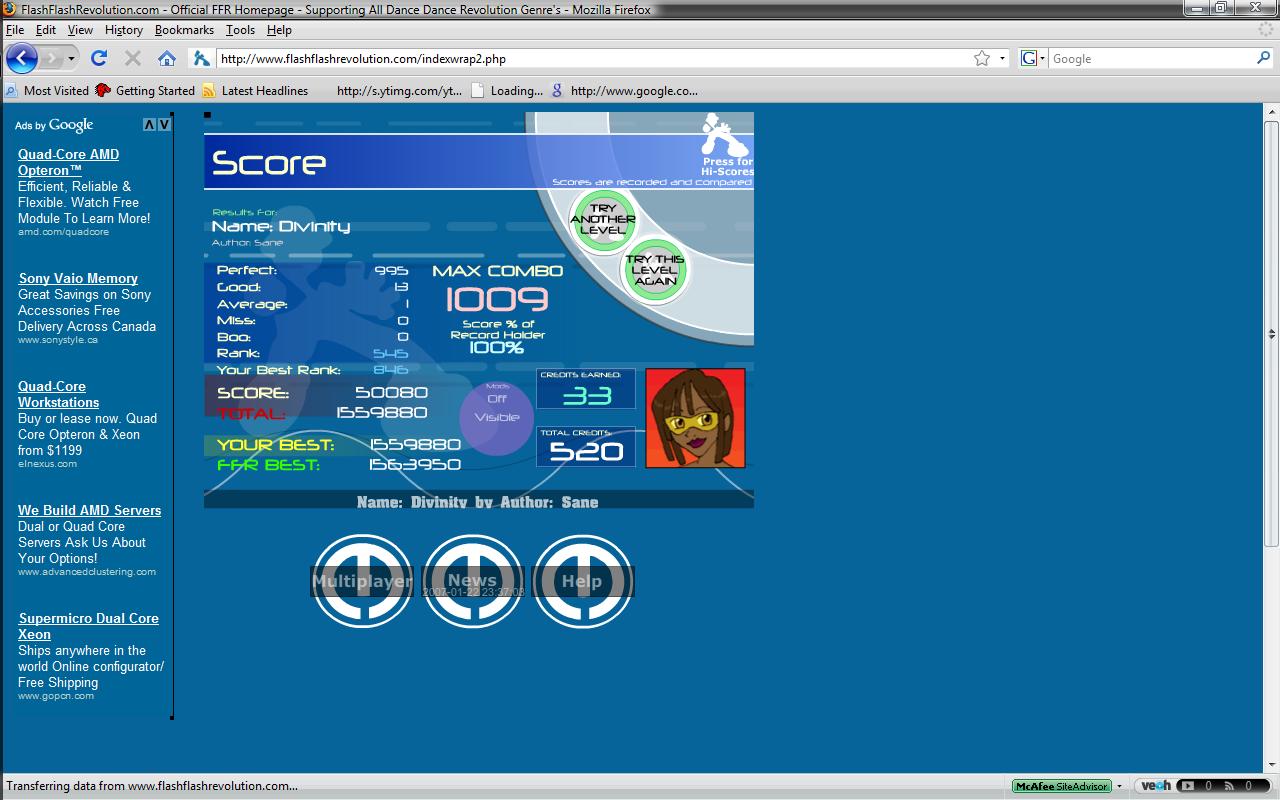Open the Edit menu

(x=46, y=30)
